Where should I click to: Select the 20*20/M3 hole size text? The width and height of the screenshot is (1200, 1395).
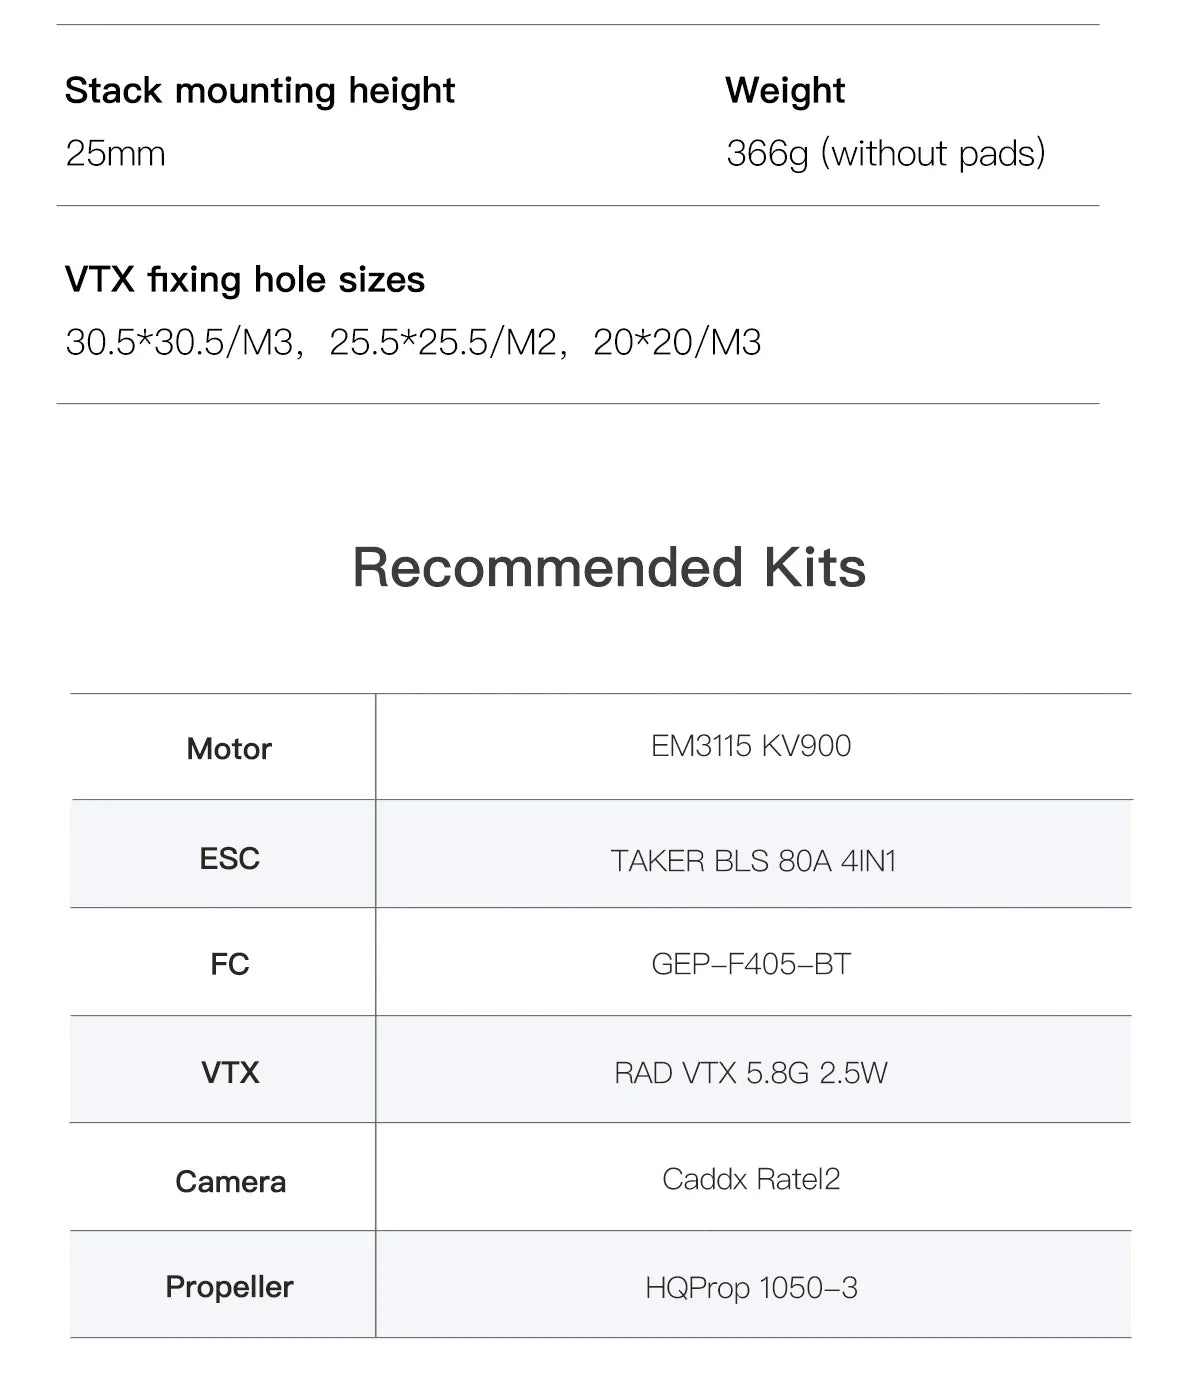677,343
